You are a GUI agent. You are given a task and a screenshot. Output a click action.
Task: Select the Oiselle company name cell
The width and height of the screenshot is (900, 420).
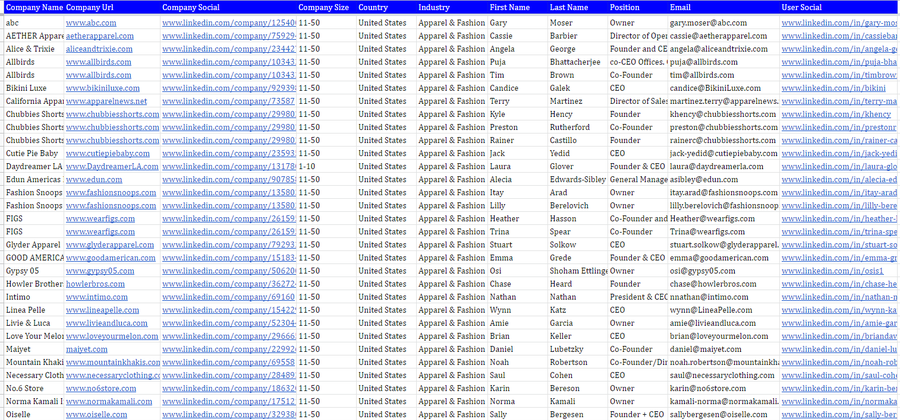coord(34,415)
